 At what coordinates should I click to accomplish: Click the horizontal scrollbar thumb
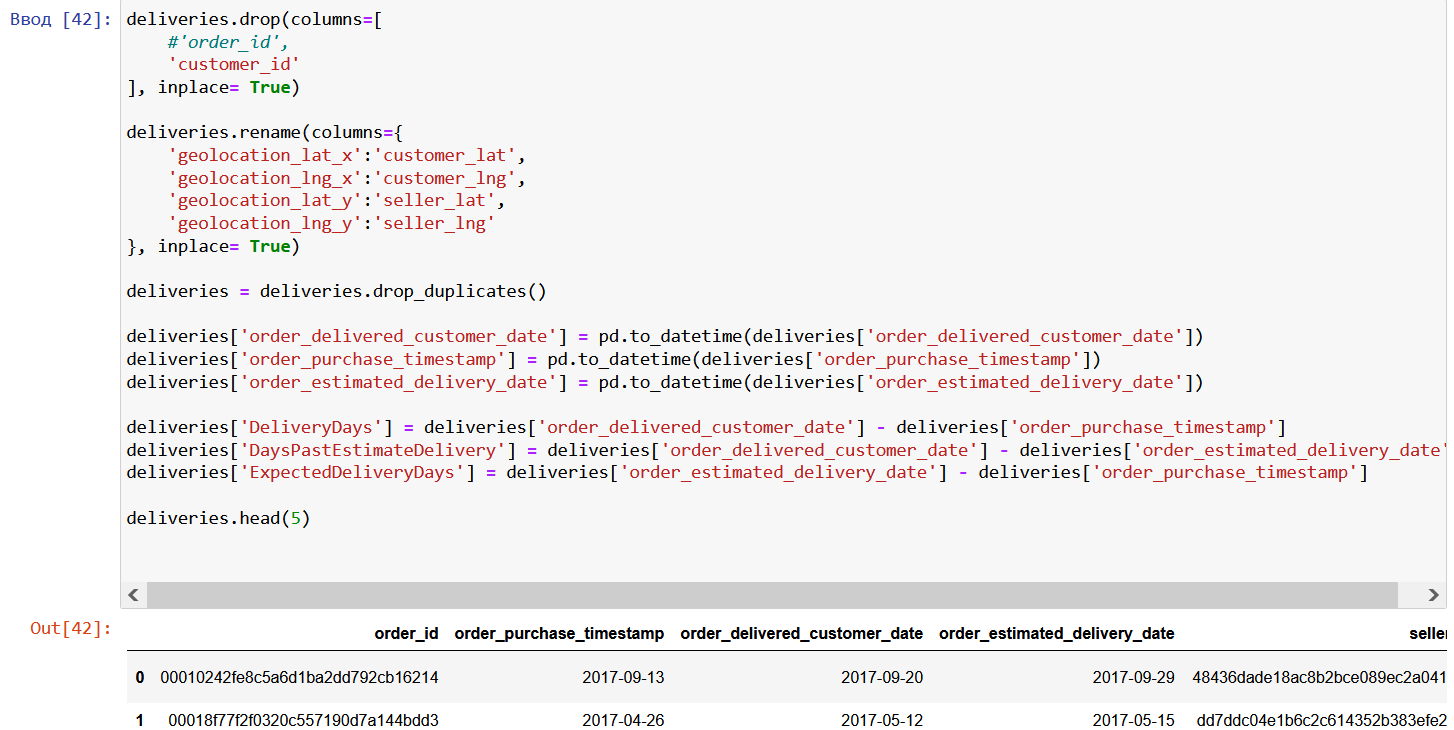tap(770, 594)
